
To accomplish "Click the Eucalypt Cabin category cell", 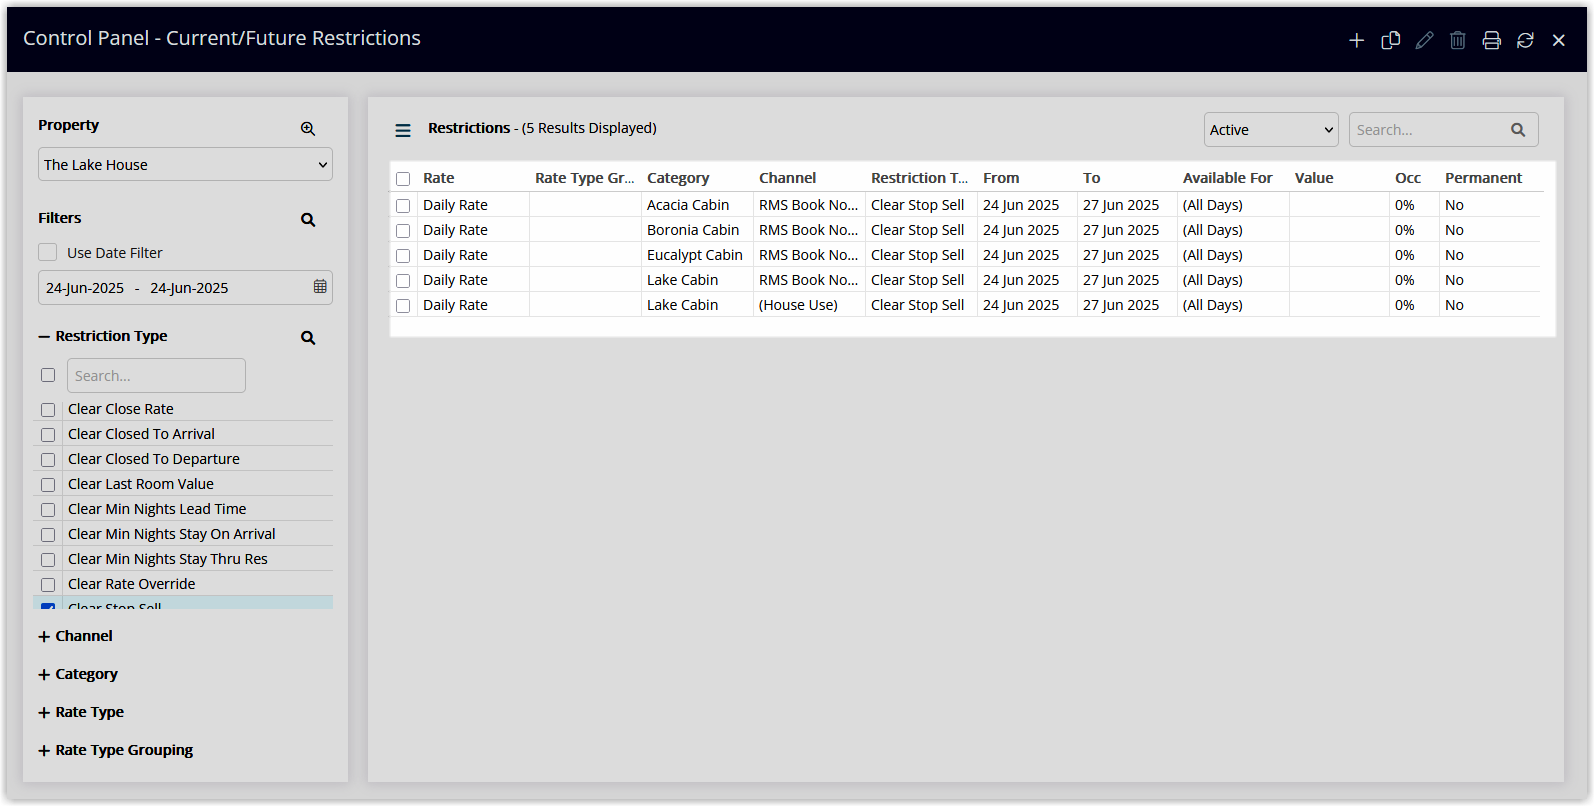I will point(695,255).
